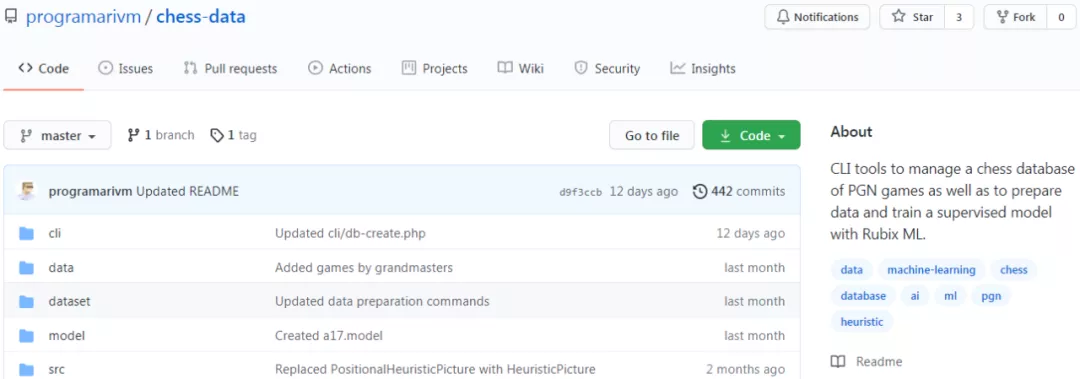Open Replaced PositionalHeuristicPicture commit message
1080x379 pixels.
(435, 369)
